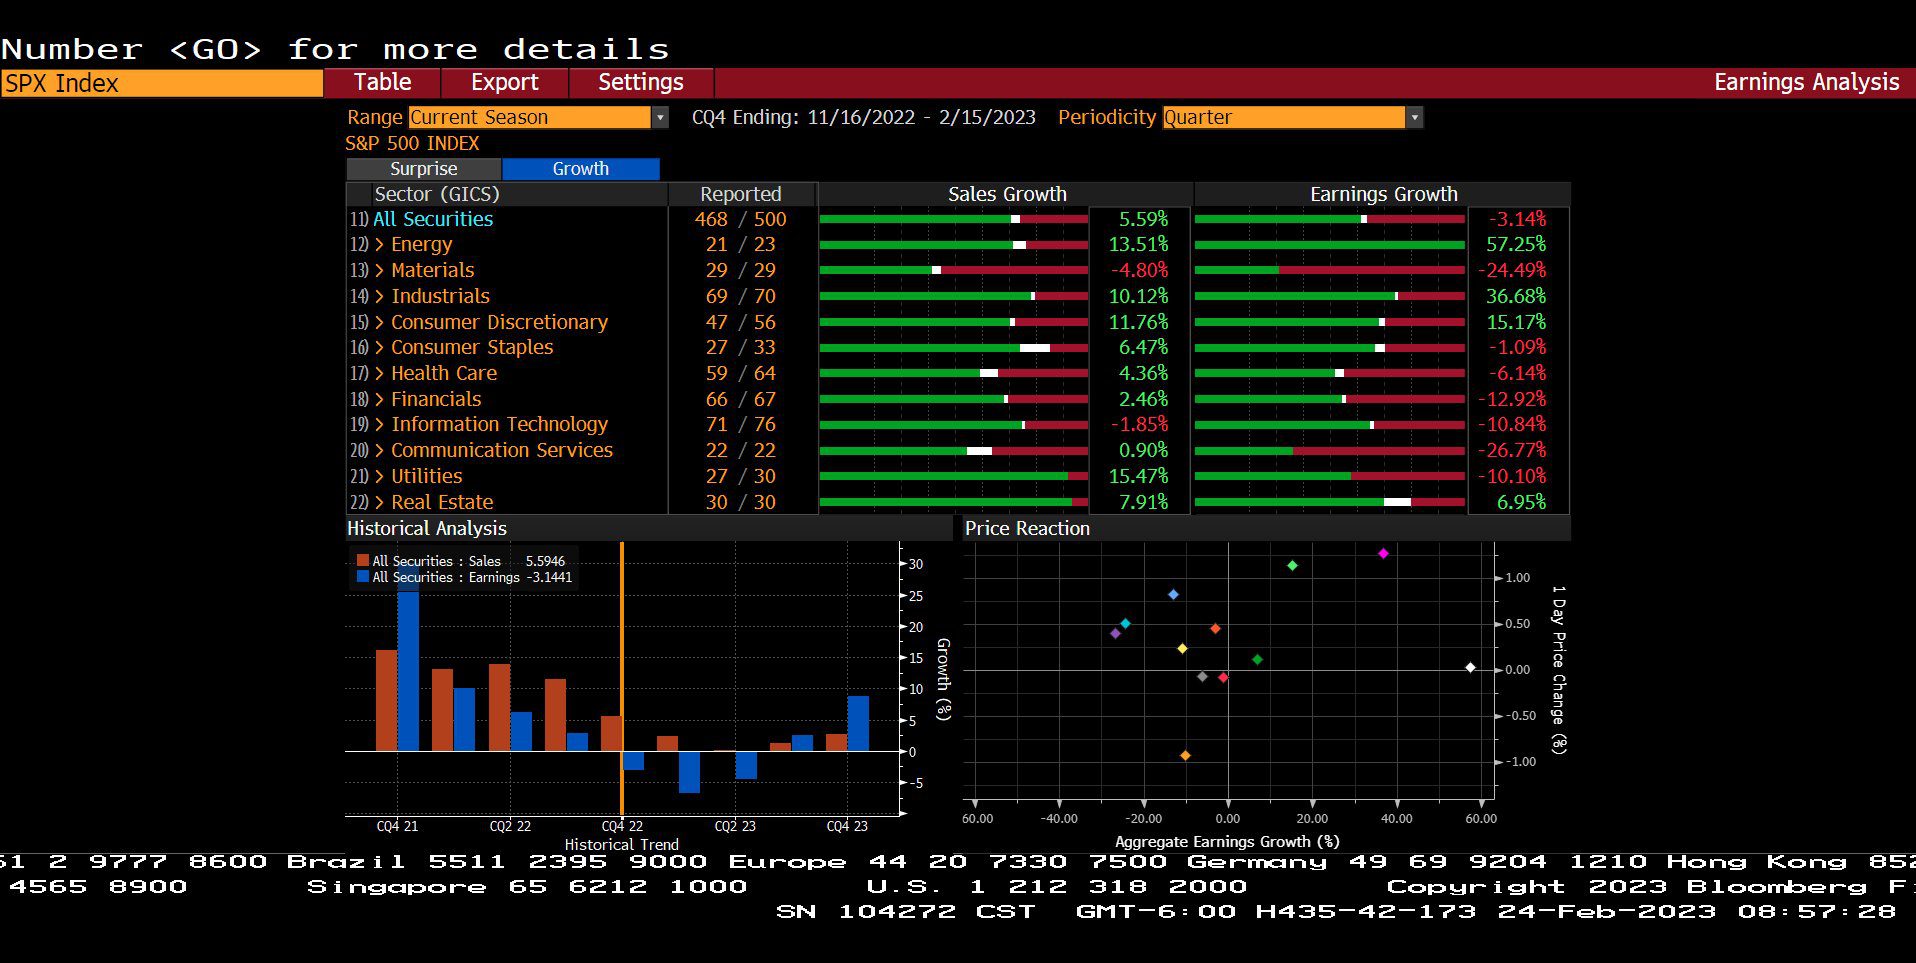Viewport: 1916px width, 963px height.
Task: Click the Reported column header
Action: [x=741, y=194]
